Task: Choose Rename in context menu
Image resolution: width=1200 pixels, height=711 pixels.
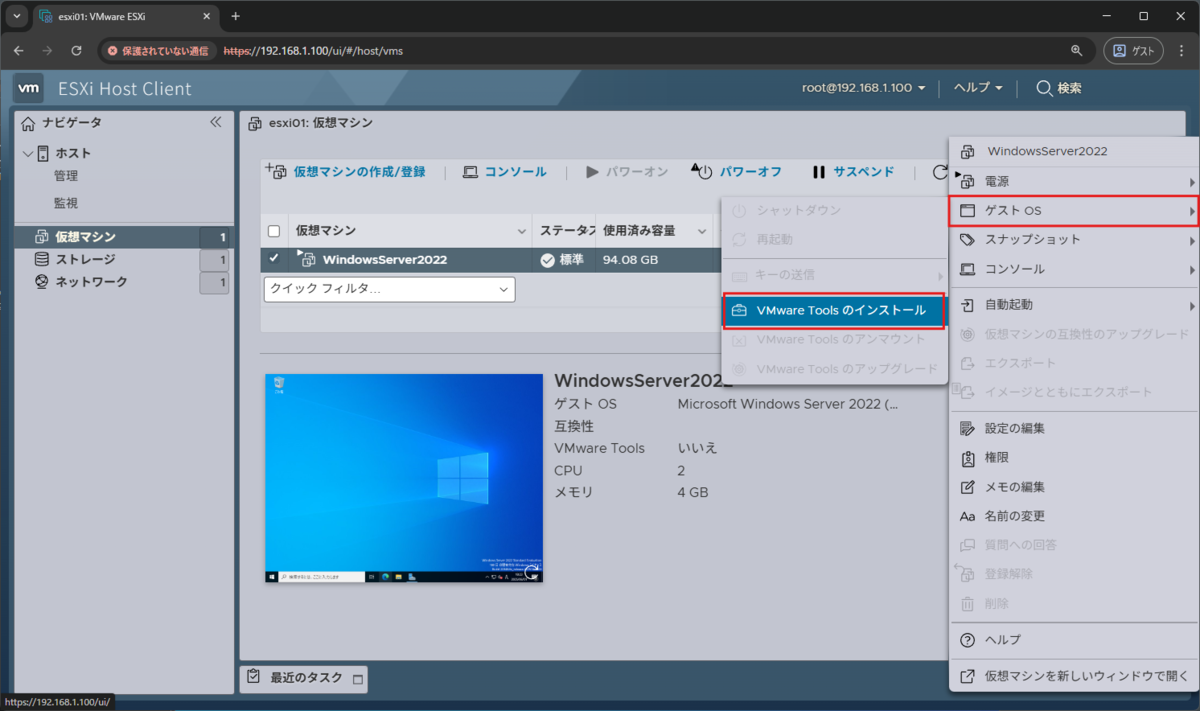Action: click(x=1074, y=517)
